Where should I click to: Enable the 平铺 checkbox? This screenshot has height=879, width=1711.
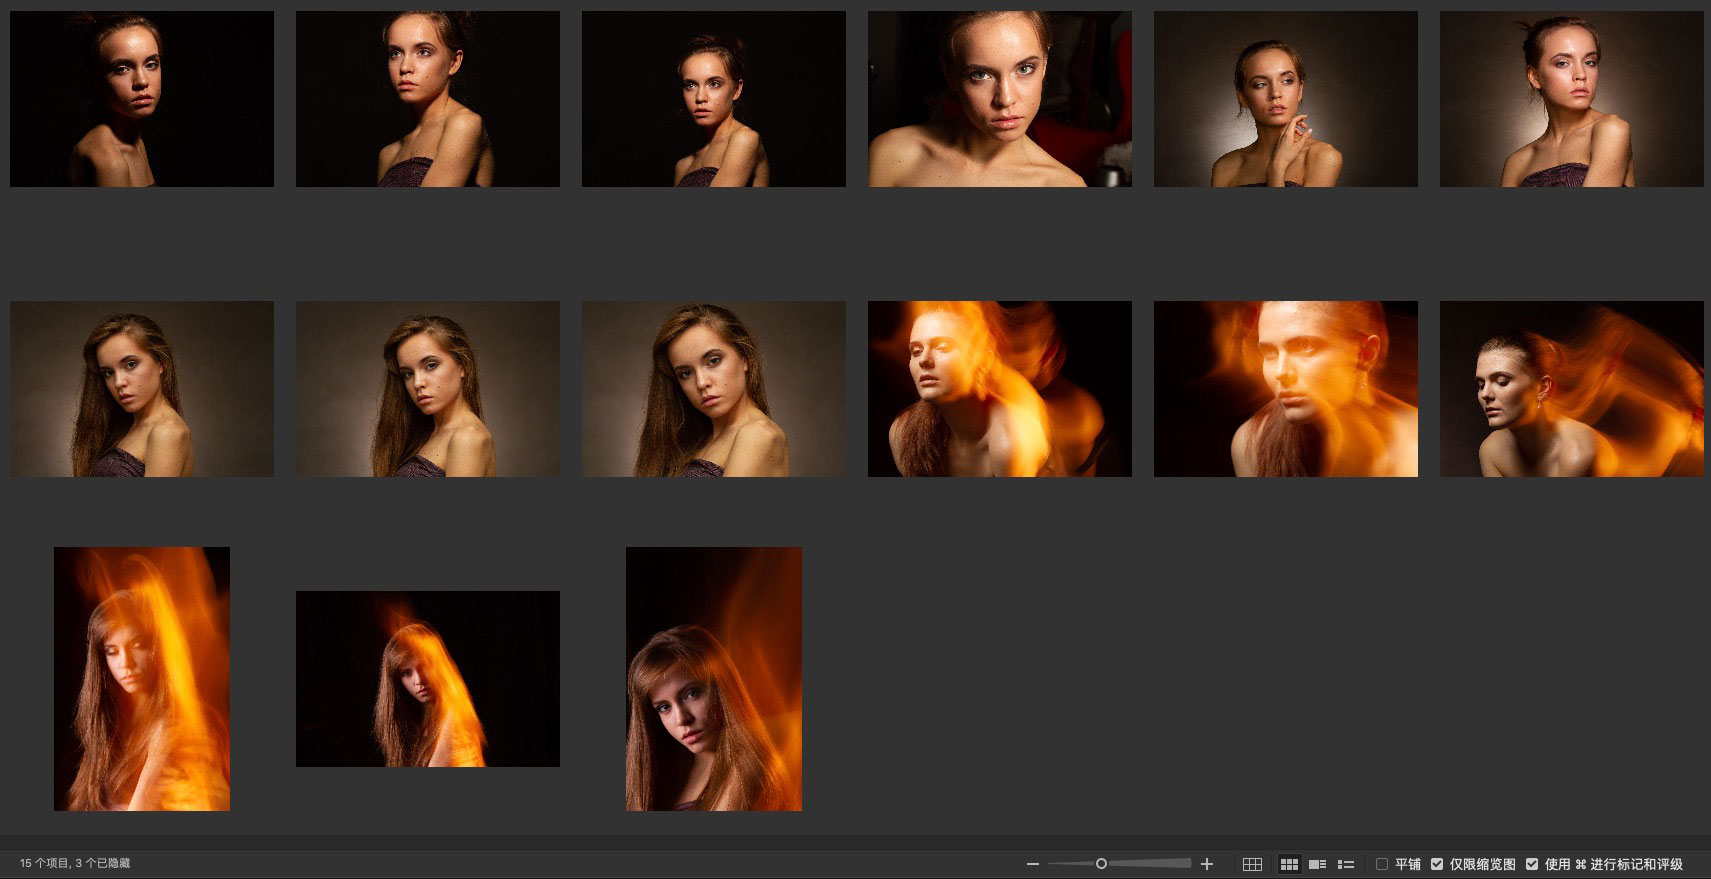tap(1382, 864)
